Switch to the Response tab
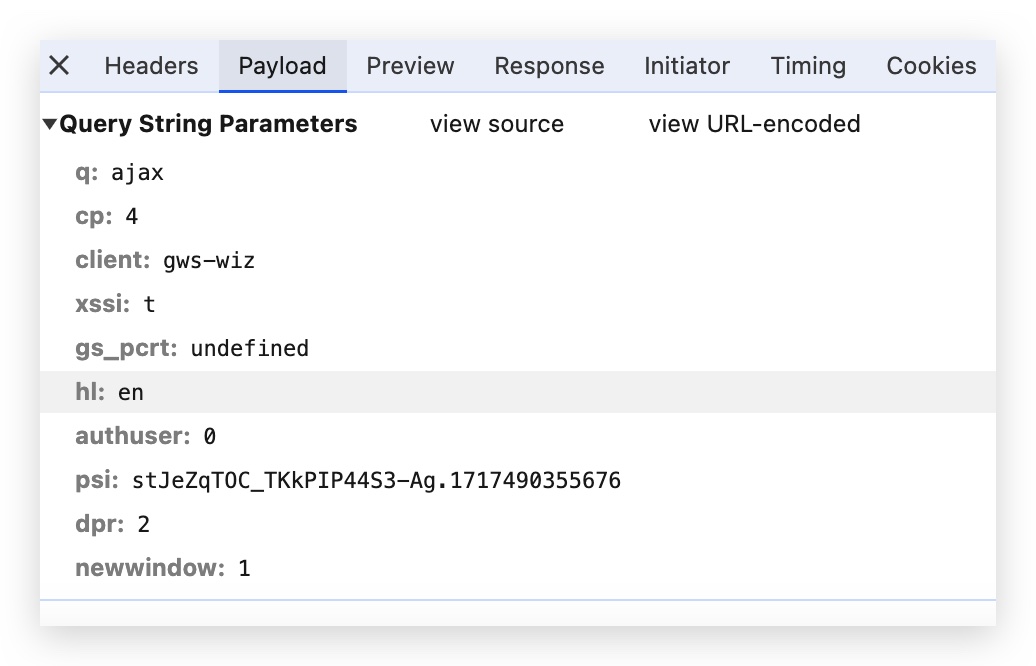 [549, 66]
